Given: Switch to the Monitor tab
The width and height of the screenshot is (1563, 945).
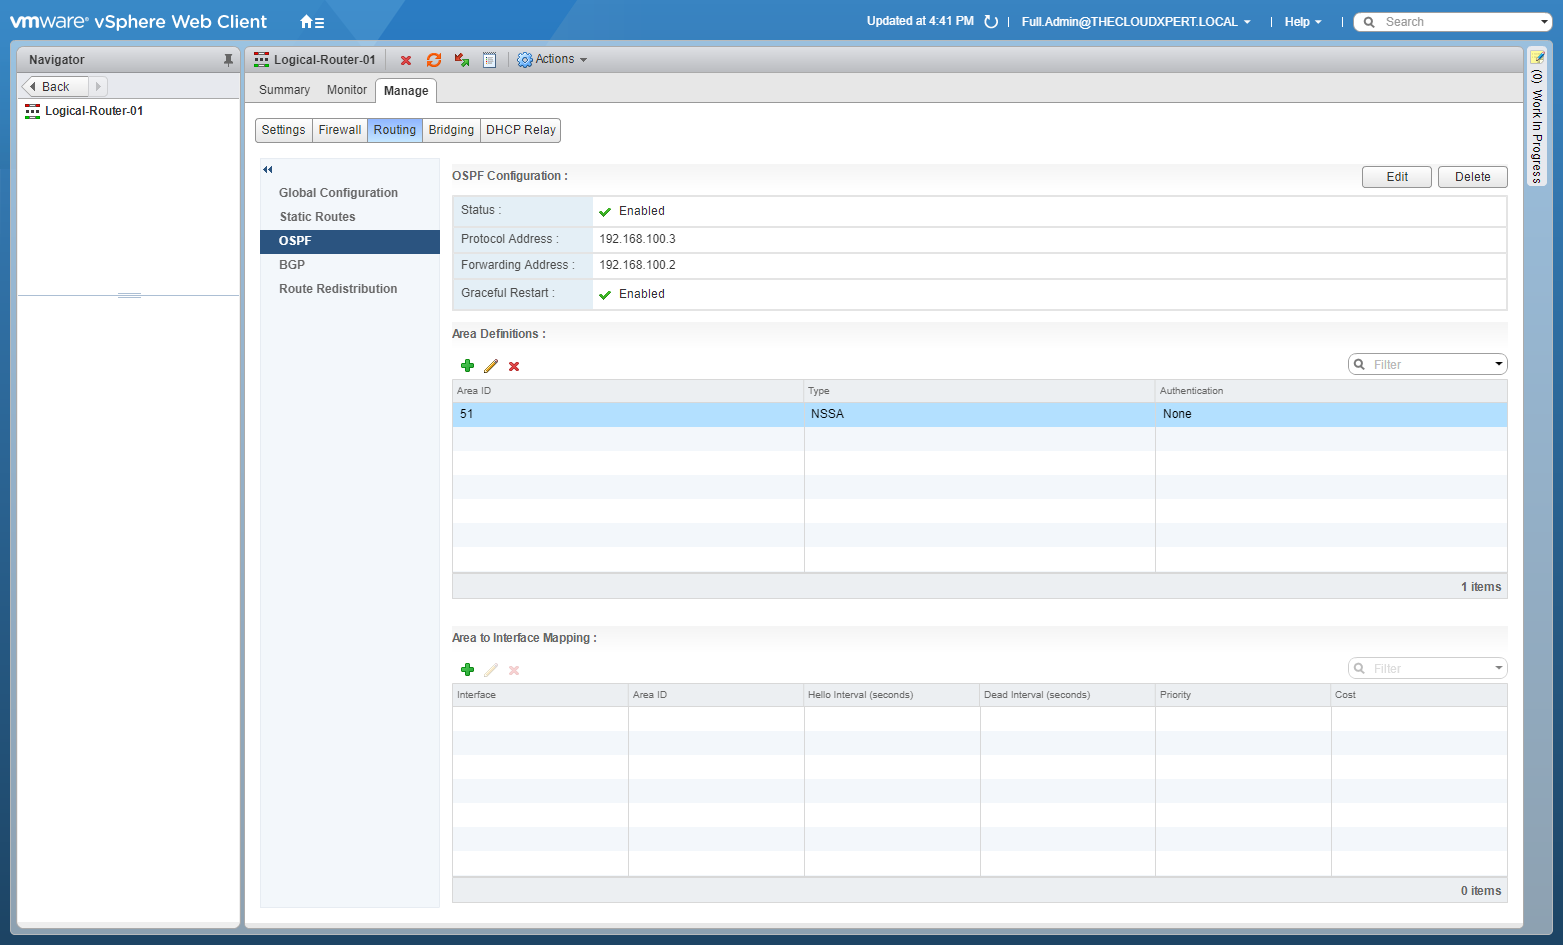Looking at the screenshot, I should click(x=346, y=90).
